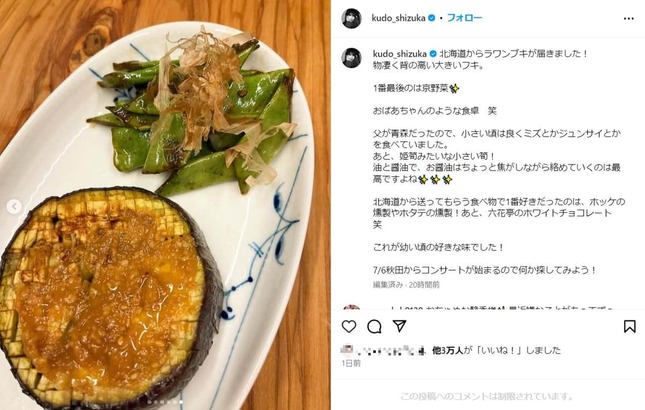Like the post with the heart icon
This screenshot has height=410, width=645.
[349, 327]
